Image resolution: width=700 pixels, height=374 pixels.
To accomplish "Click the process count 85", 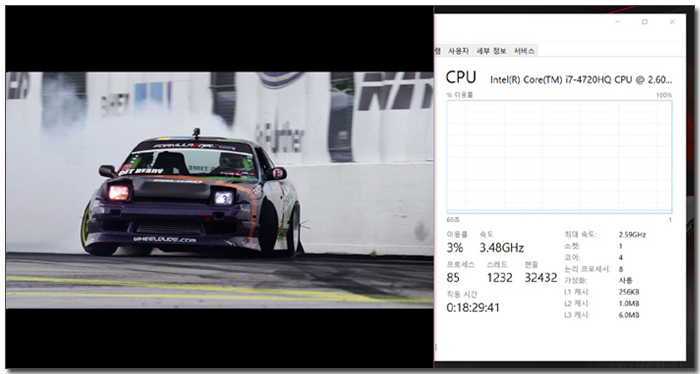I will point(453,278).
